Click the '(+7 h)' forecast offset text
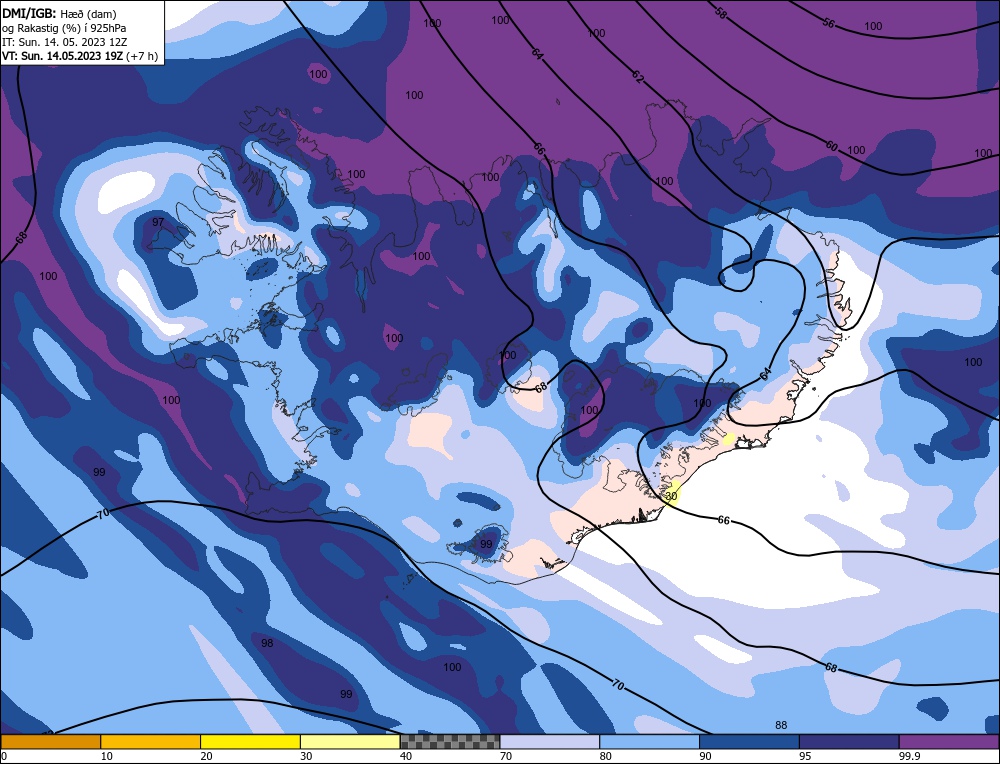Viewport: 1000px width, 764px height. click(142, 56)
